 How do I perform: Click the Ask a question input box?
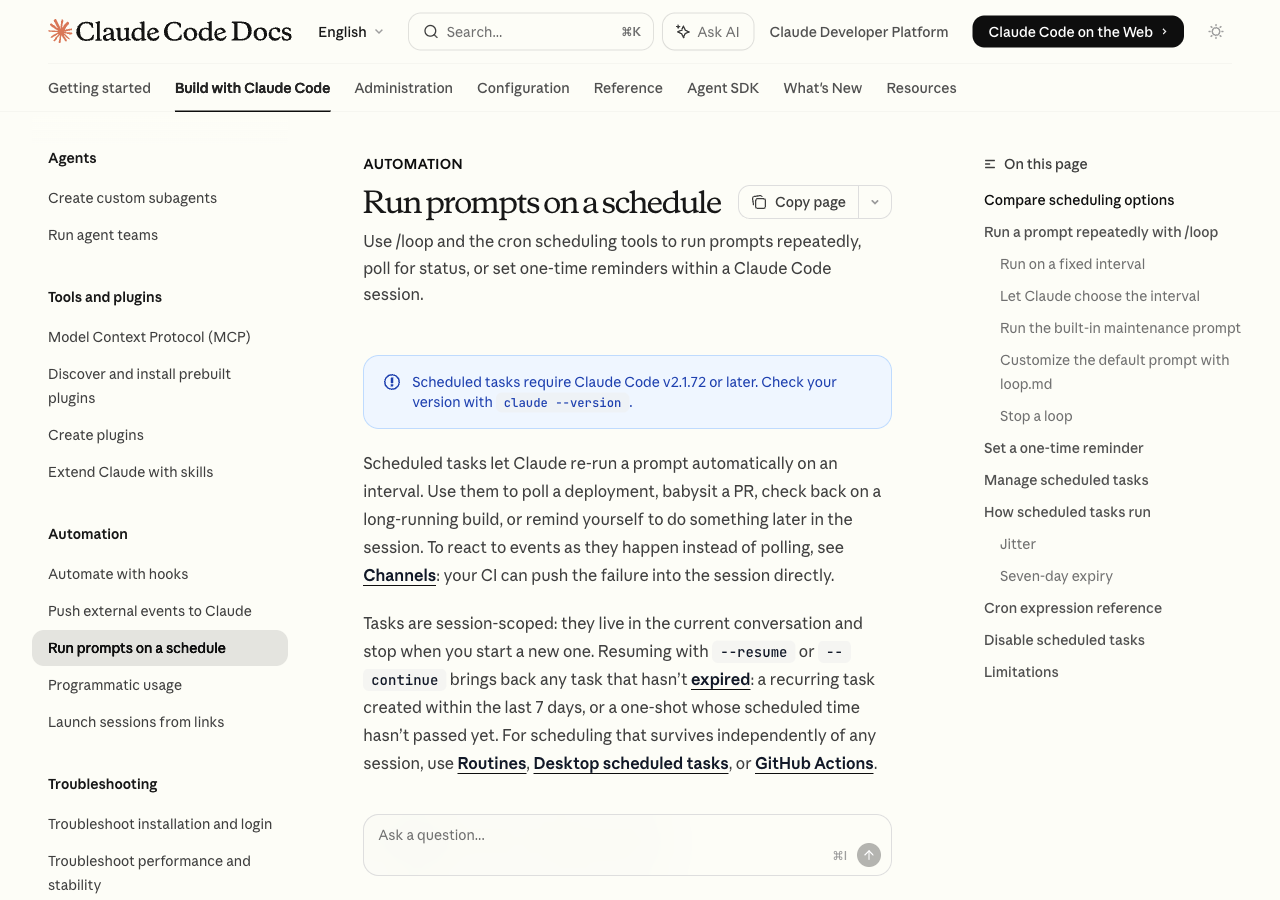click(627, 845)
